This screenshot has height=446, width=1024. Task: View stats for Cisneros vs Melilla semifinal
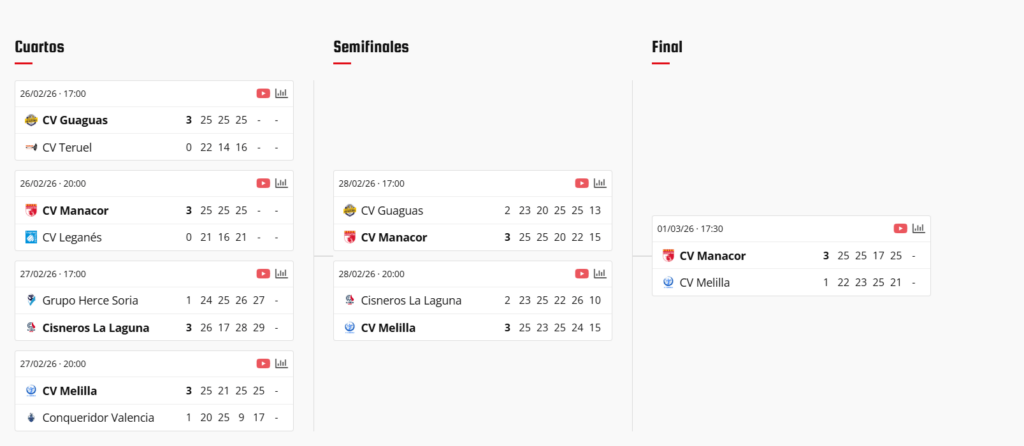pos(599,273)
